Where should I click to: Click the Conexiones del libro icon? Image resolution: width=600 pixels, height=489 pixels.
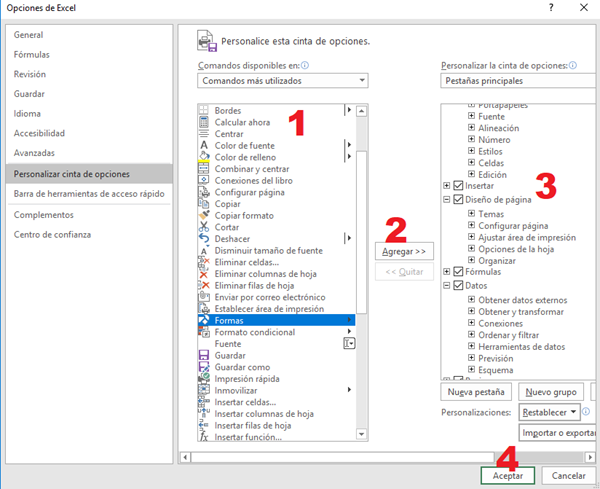[204, 180]
